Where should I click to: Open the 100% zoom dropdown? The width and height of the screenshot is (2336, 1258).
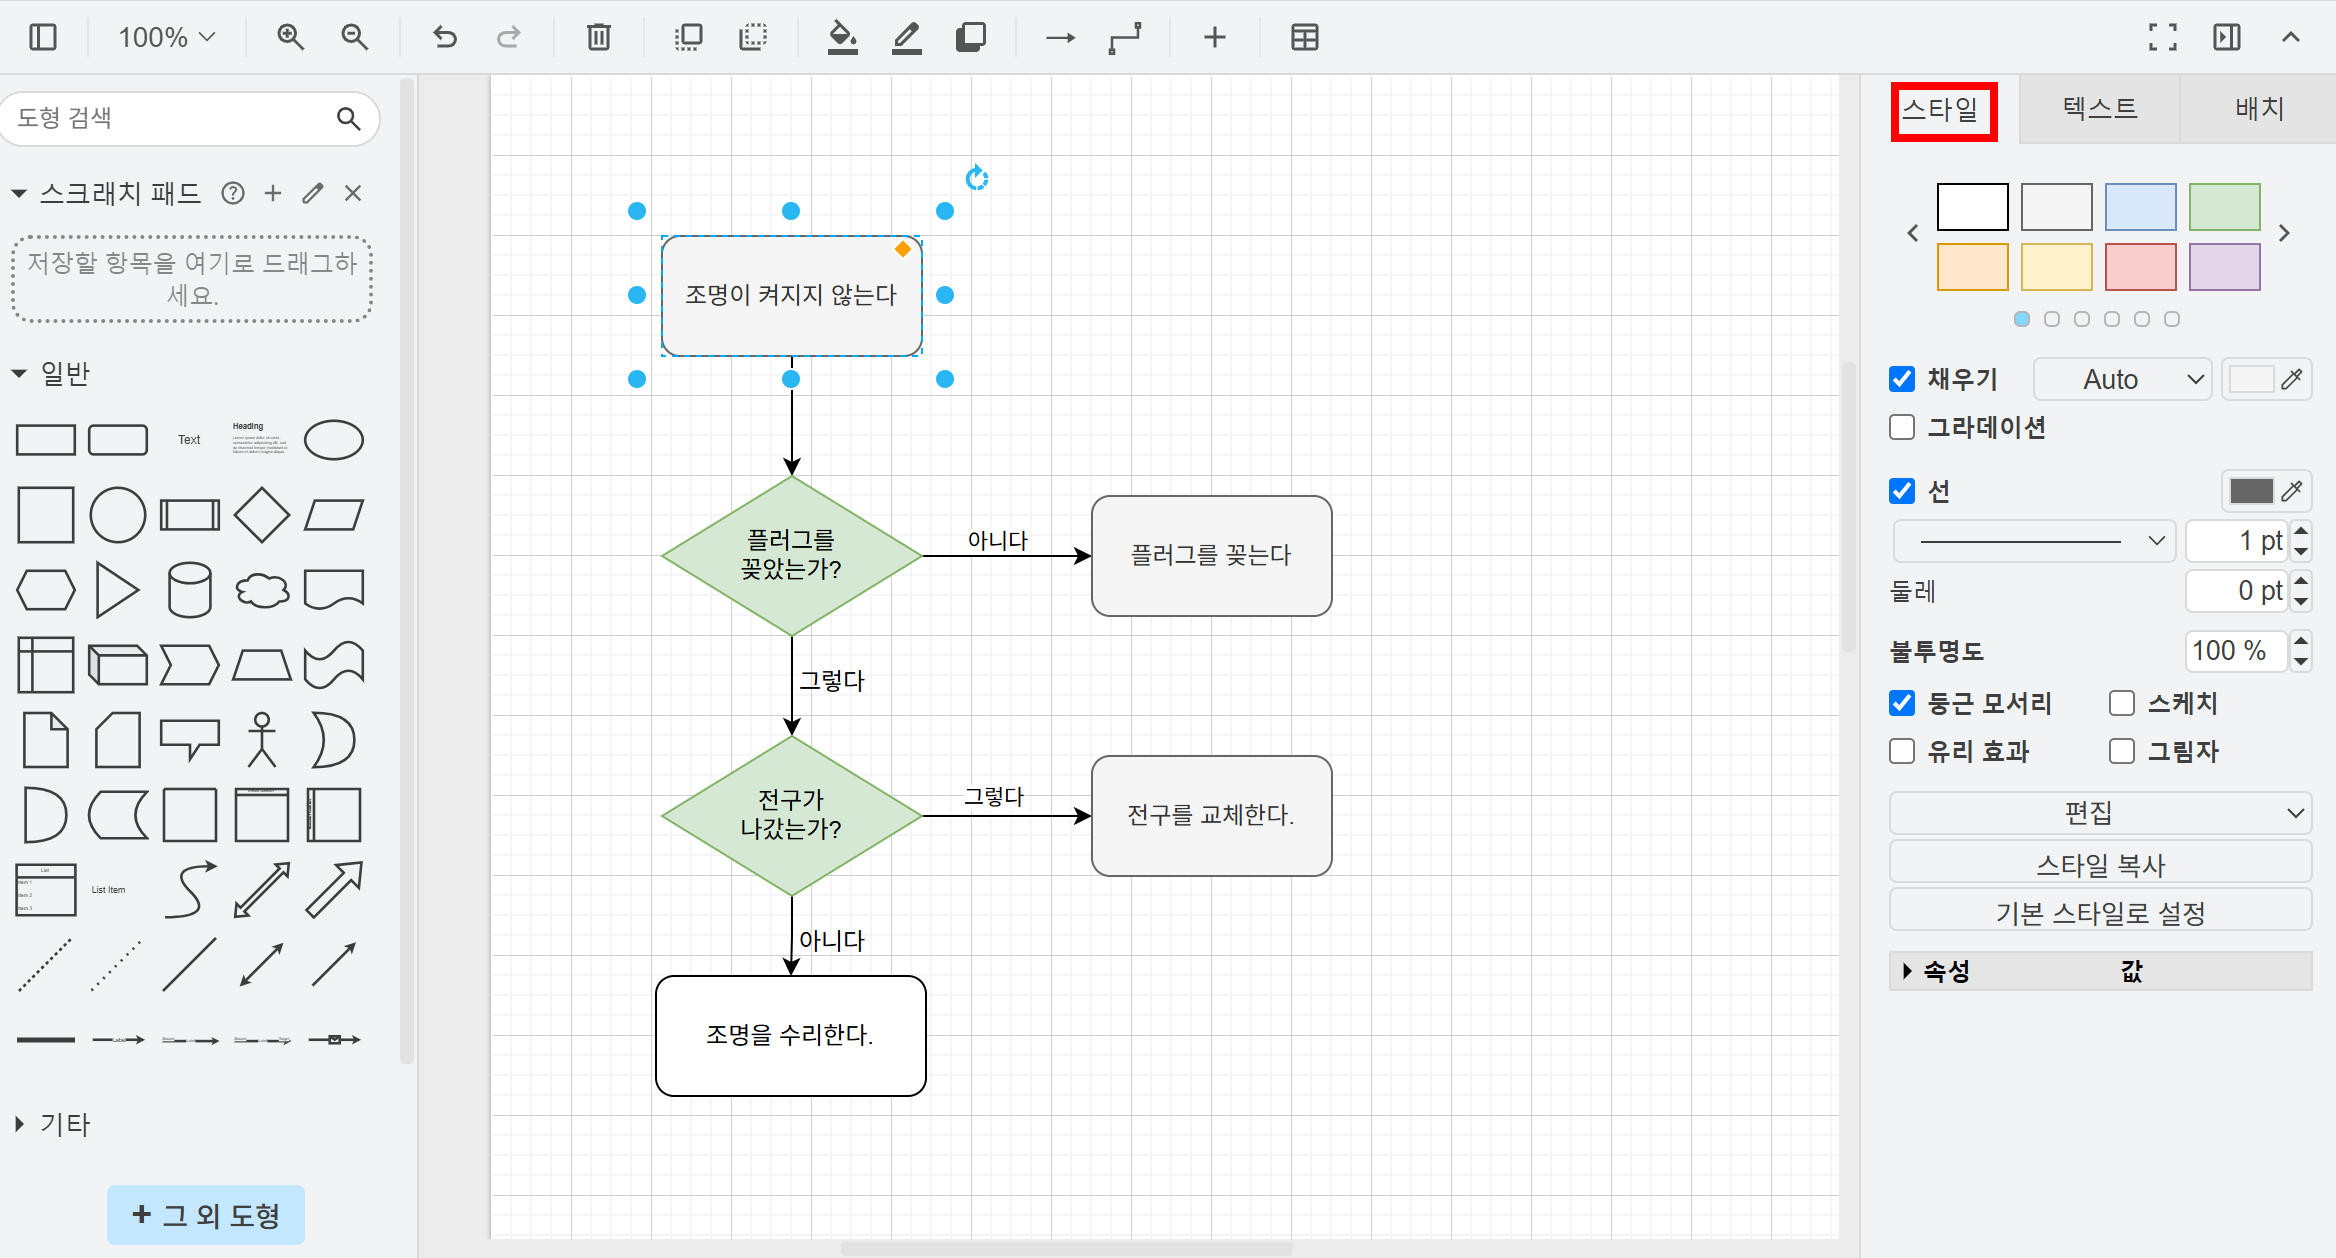coord(167,37)
